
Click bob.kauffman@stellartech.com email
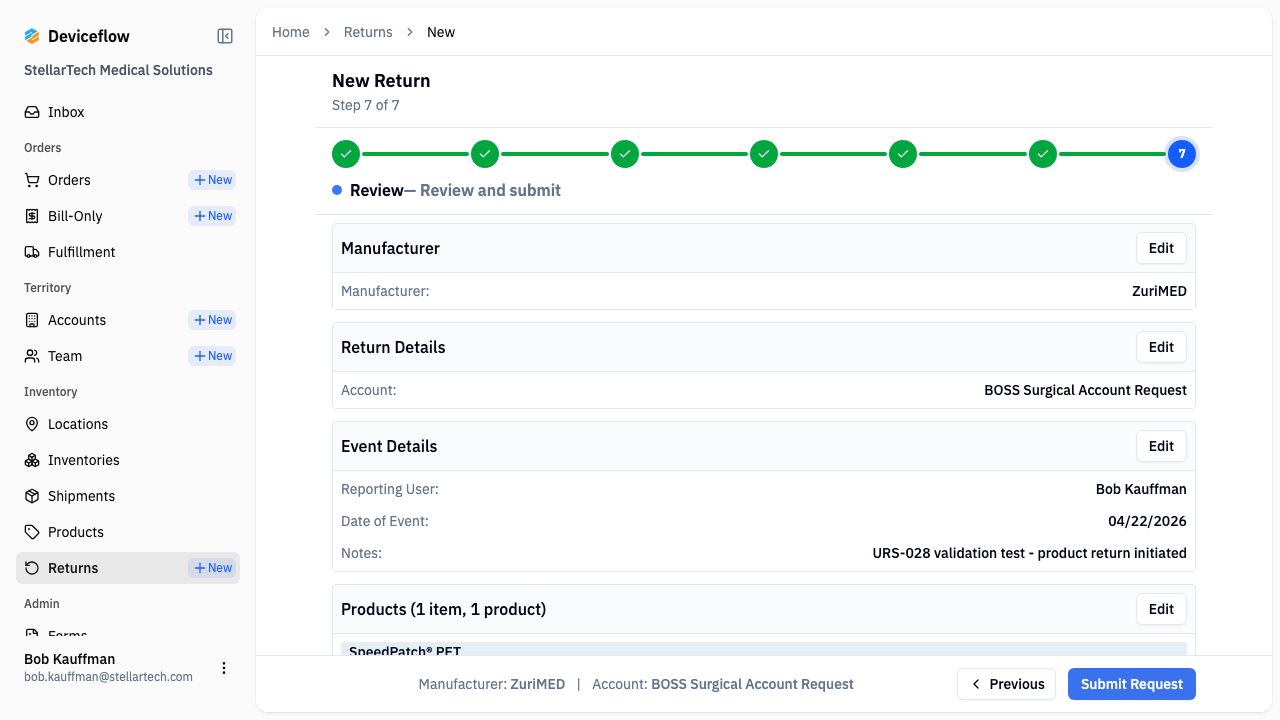[x=108, y=677]
